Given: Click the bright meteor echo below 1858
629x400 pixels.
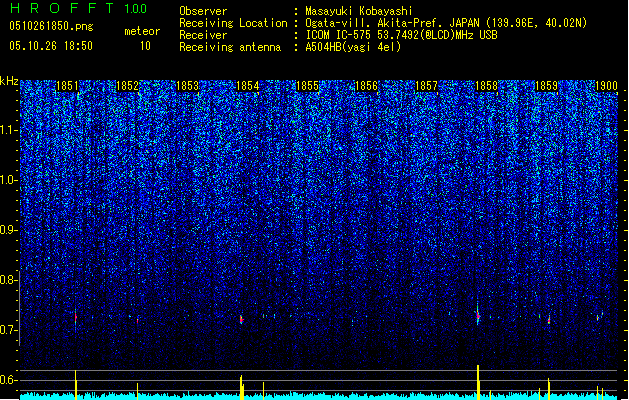Looking at the screenshot, I should [x=478, y=316].
